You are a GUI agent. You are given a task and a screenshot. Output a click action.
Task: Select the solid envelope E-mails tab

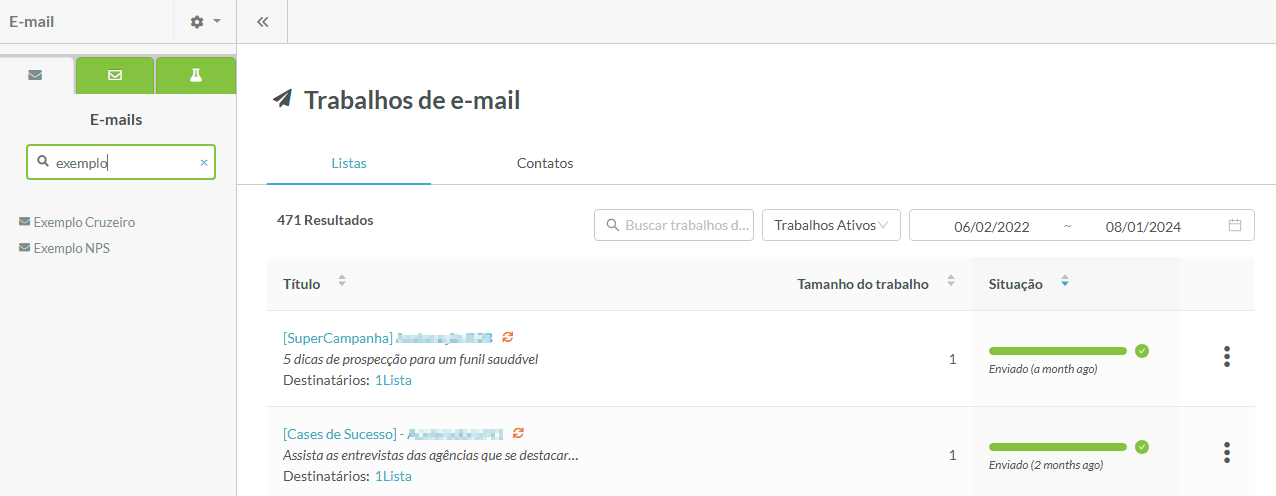pyautogui.click(x=36, y=75)
